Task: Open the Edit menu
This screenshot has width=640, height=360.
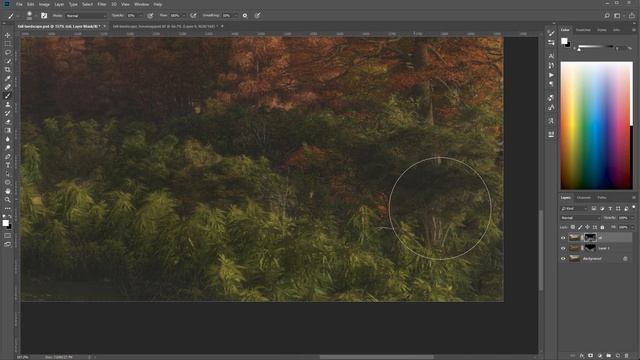Action: pos(31,4)
